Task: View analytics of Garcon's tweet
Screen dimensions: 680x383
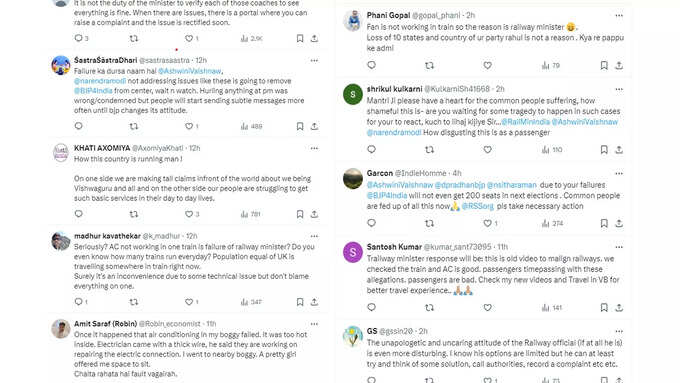Action: pos(552,223)
